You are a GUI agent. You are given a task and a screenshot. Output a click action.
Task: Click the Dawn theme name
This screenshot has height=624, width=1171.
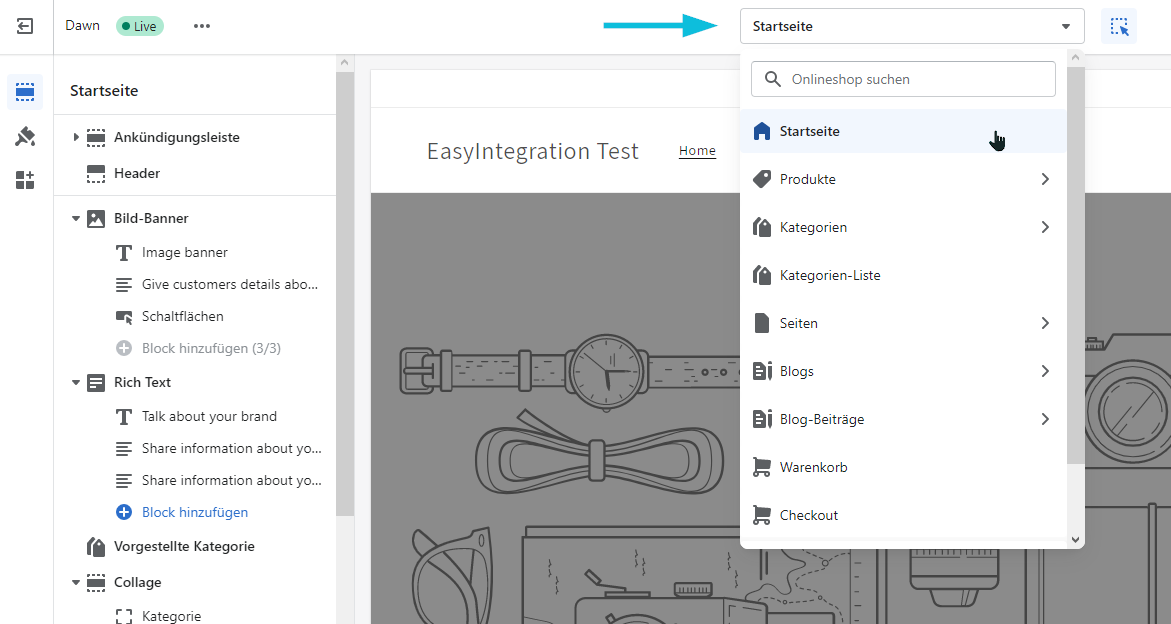[82, 26]
